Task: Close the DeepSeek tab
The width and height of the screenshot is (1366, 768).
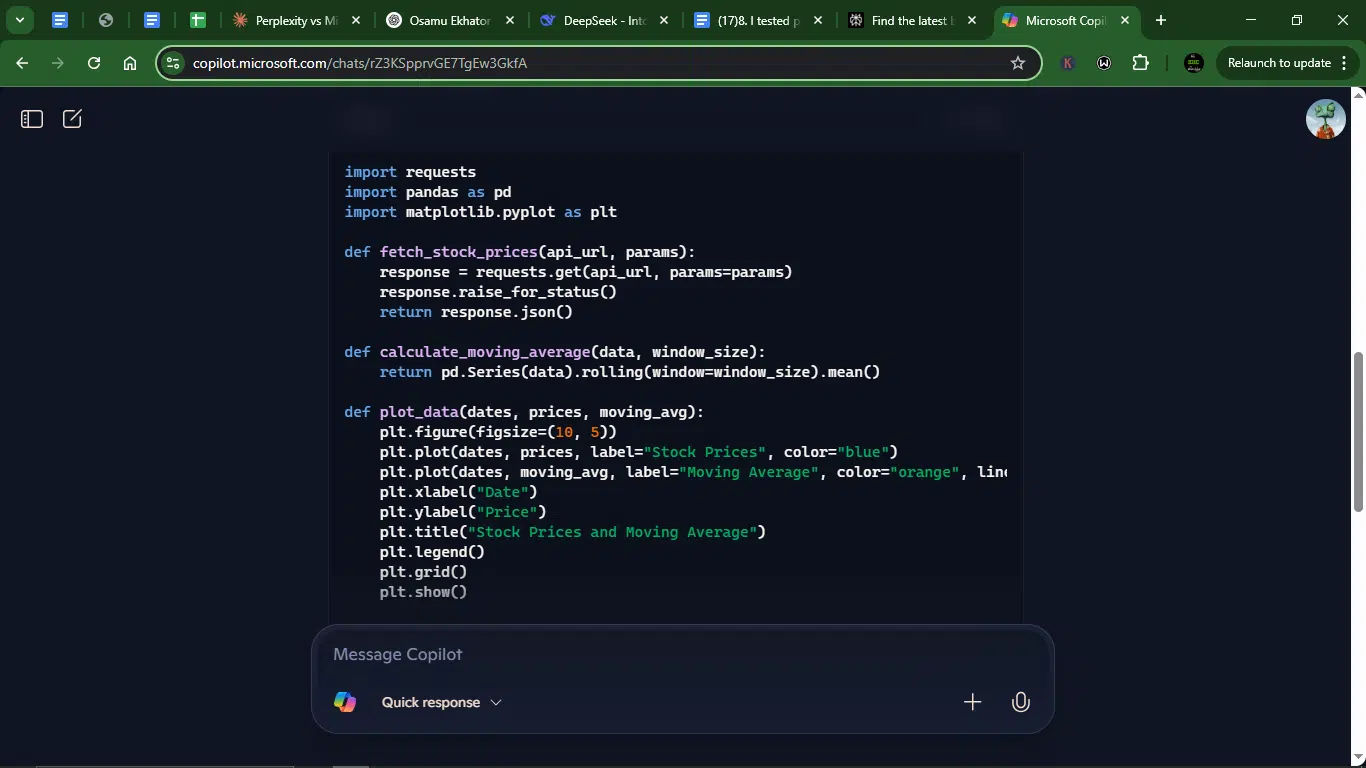Action: (x=665, y=20)
